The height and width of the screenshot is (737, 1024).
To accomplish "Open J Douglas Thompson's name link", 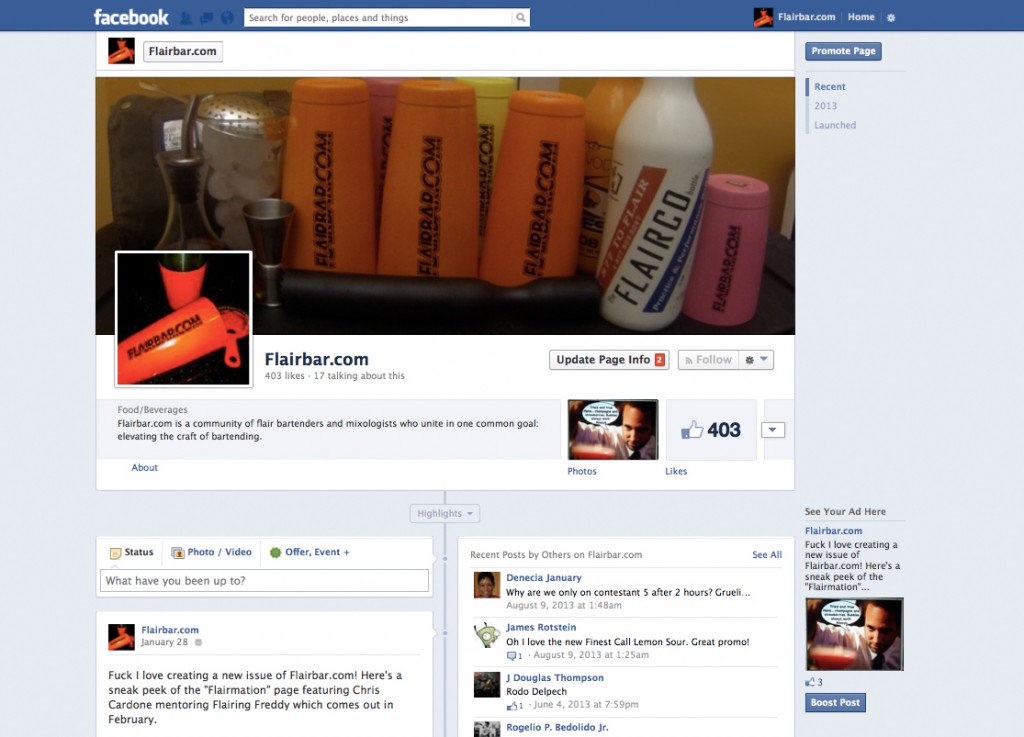I will 554,678.
